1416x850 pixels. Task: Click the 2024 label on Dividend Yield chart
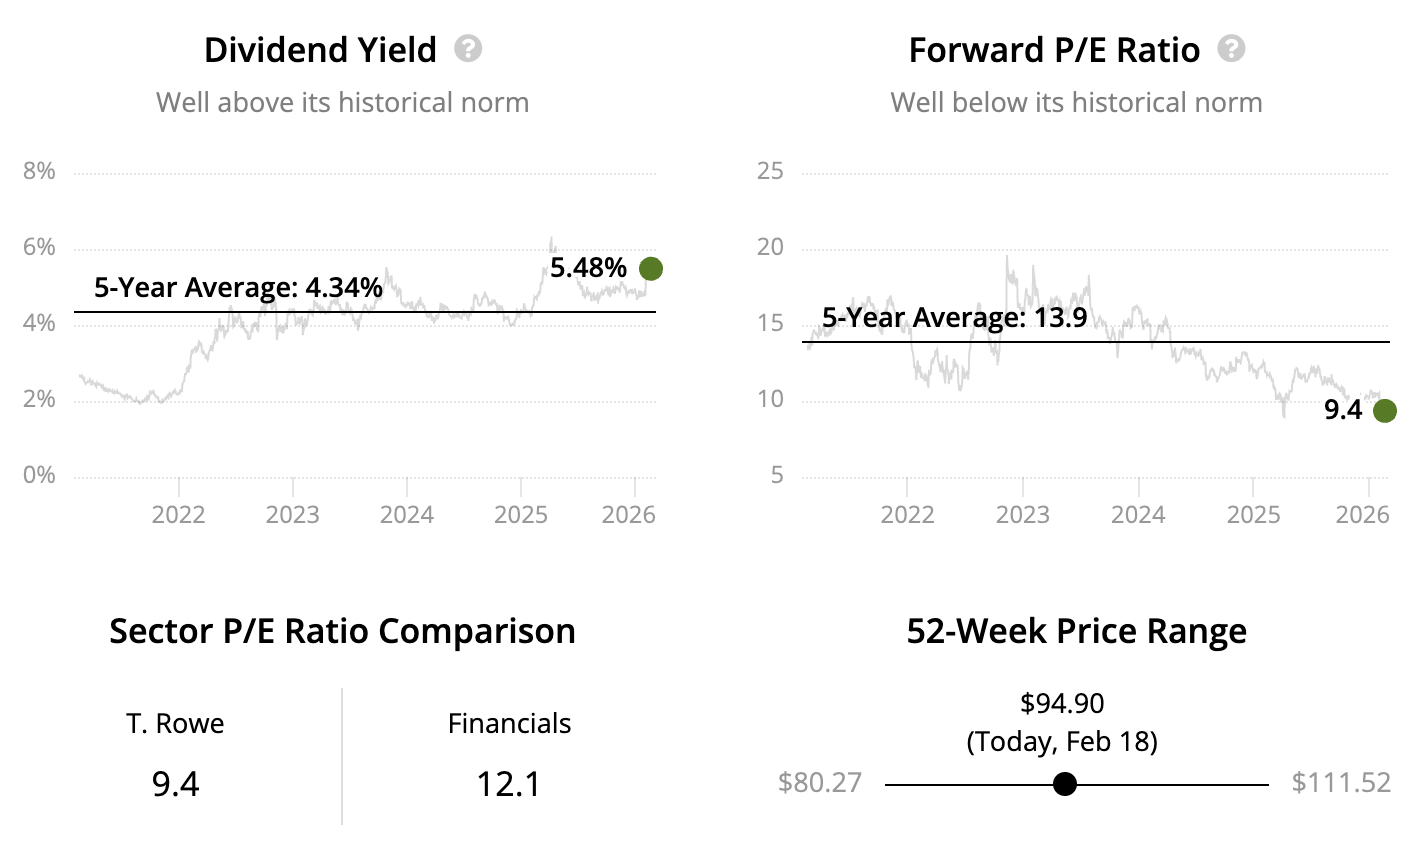406,514
